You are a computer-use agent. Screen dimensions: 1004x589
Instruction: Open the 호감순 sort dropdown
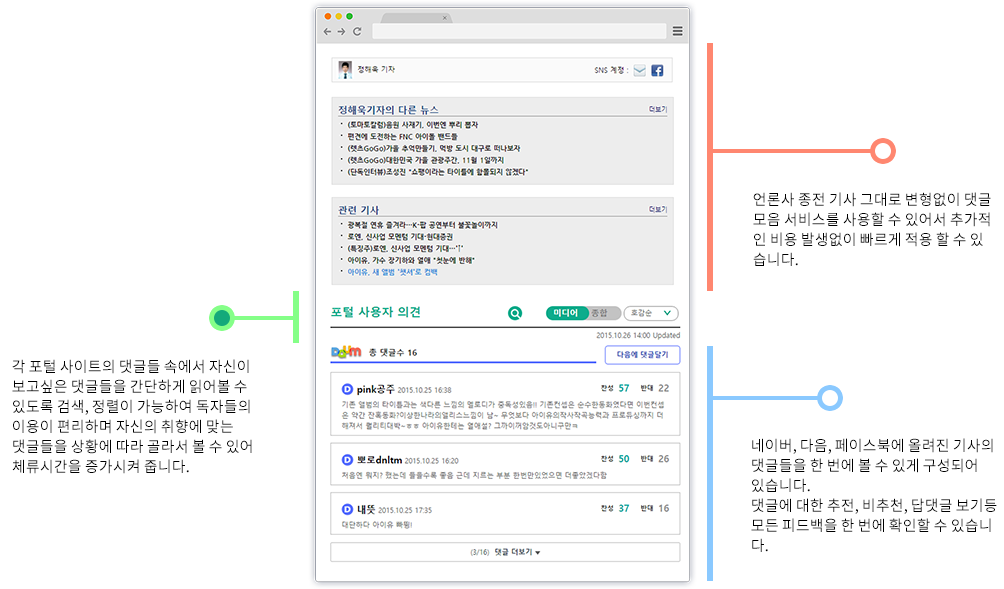point(651,313)
